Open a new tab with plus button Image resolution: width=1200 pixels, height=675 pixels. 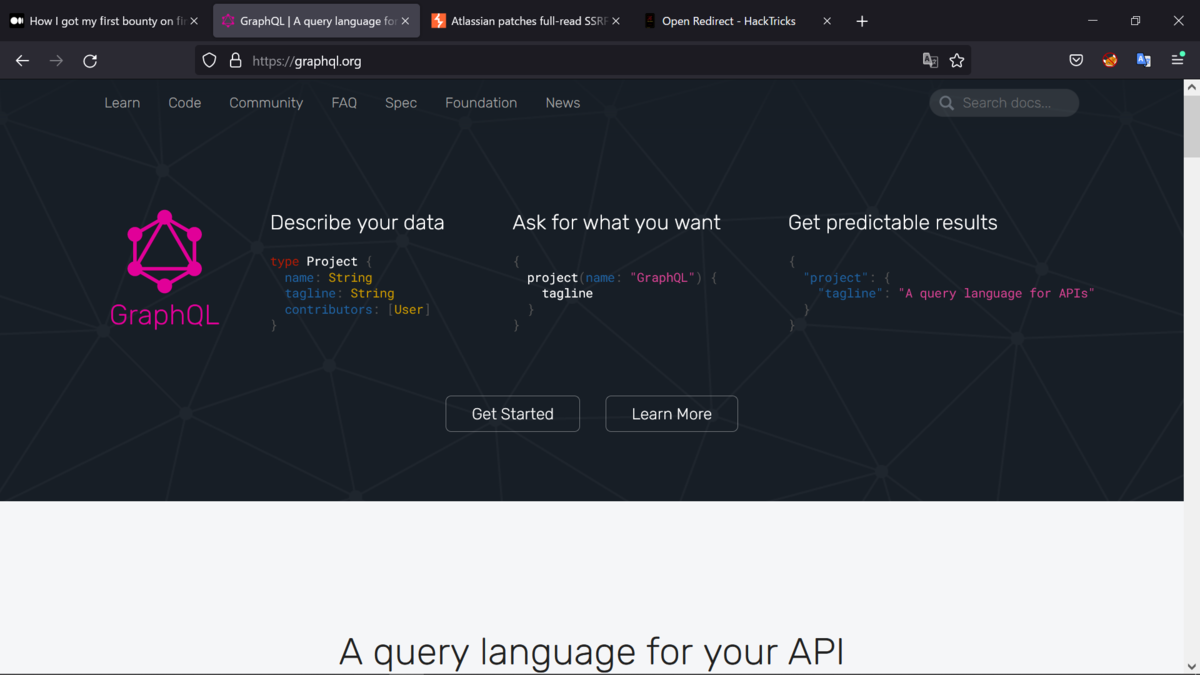click(862, 21)
